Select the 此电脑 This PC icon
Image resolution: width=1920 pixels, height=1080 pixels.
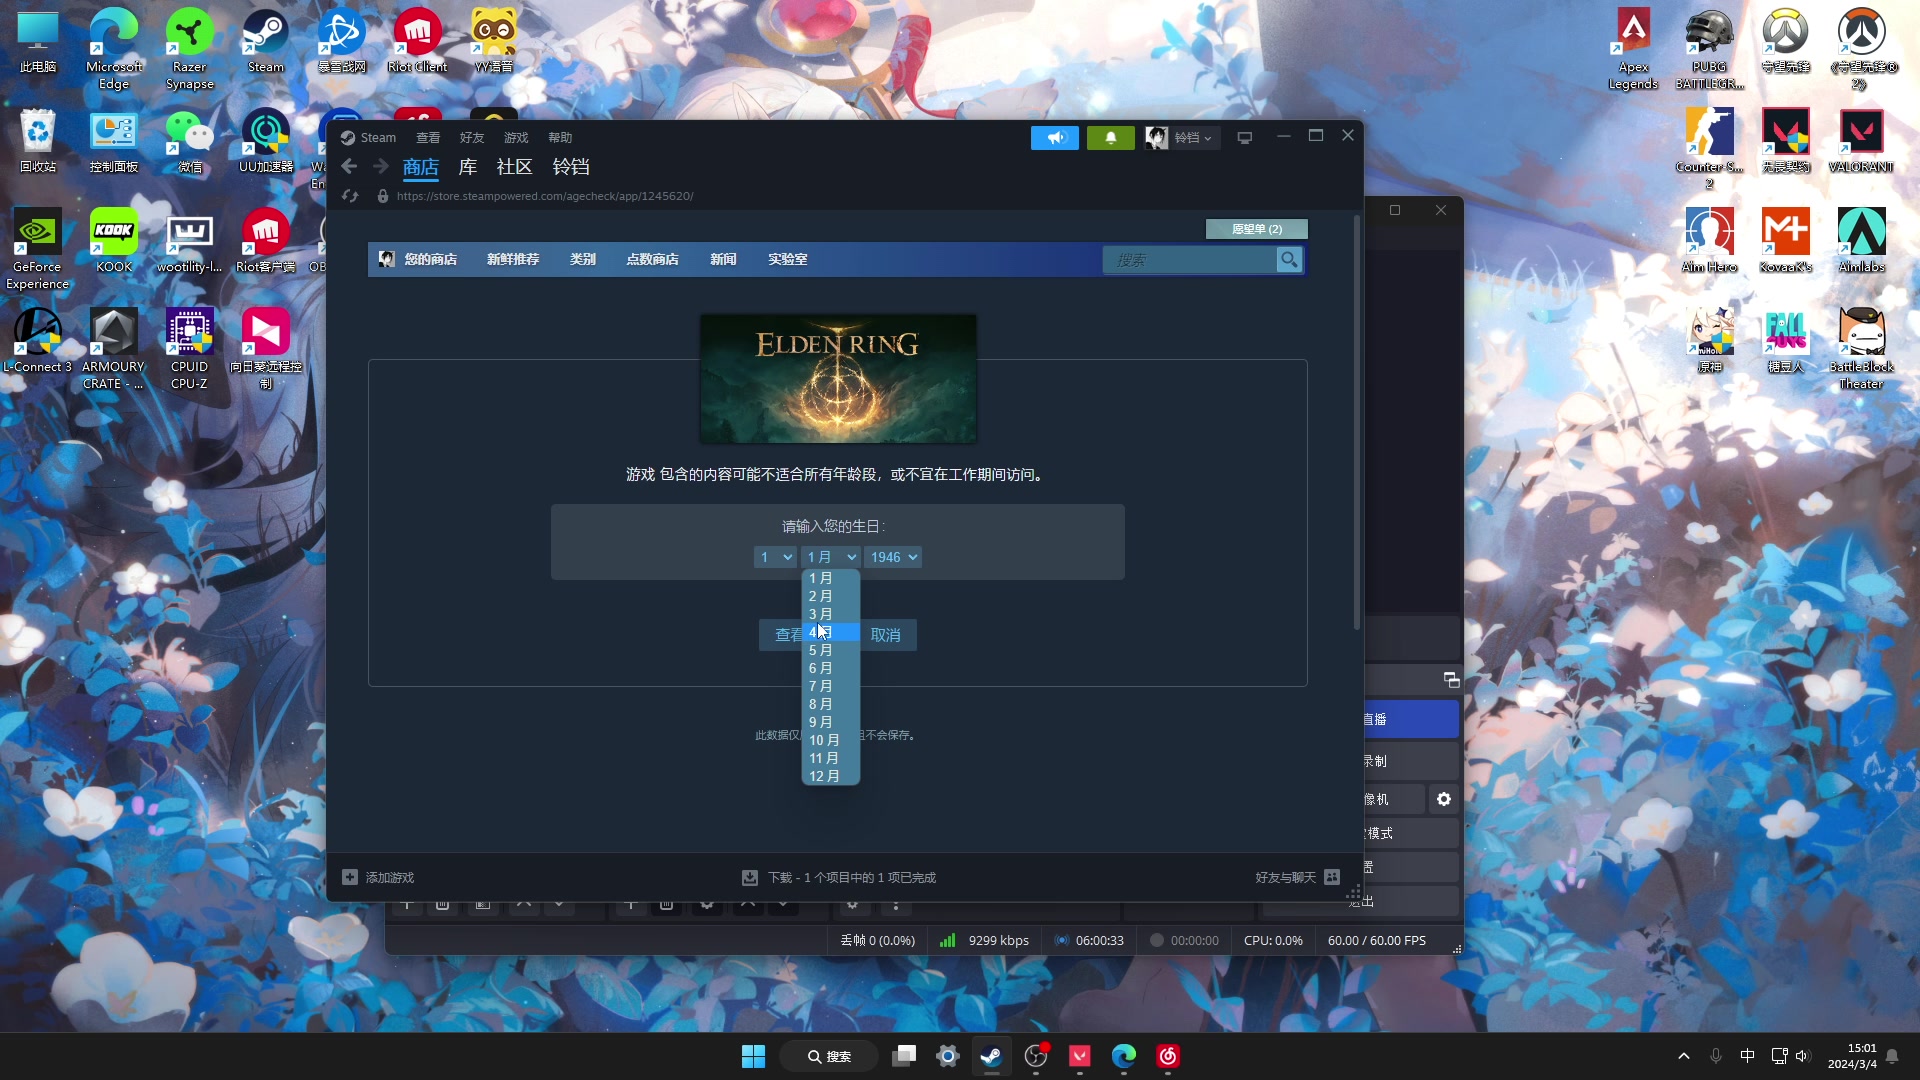pos(37,41)
